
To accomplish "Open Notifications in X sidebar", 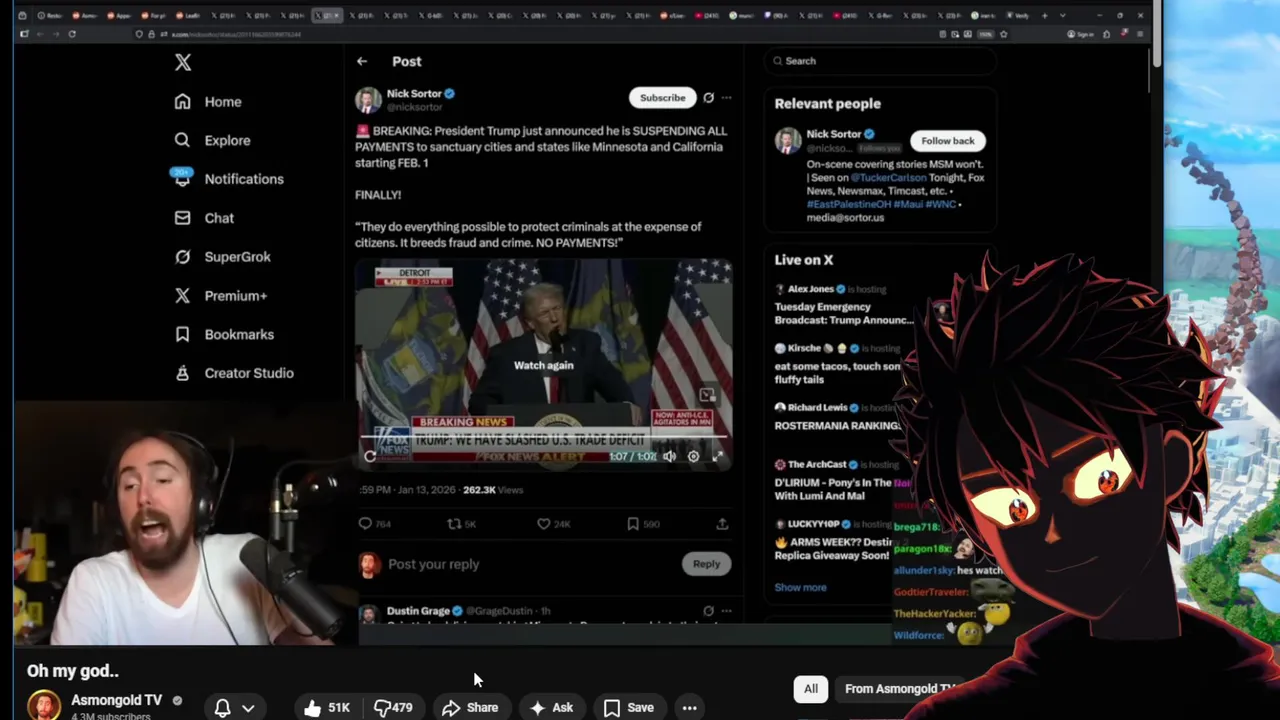I will pyautogui.click(x=228, y=179).
